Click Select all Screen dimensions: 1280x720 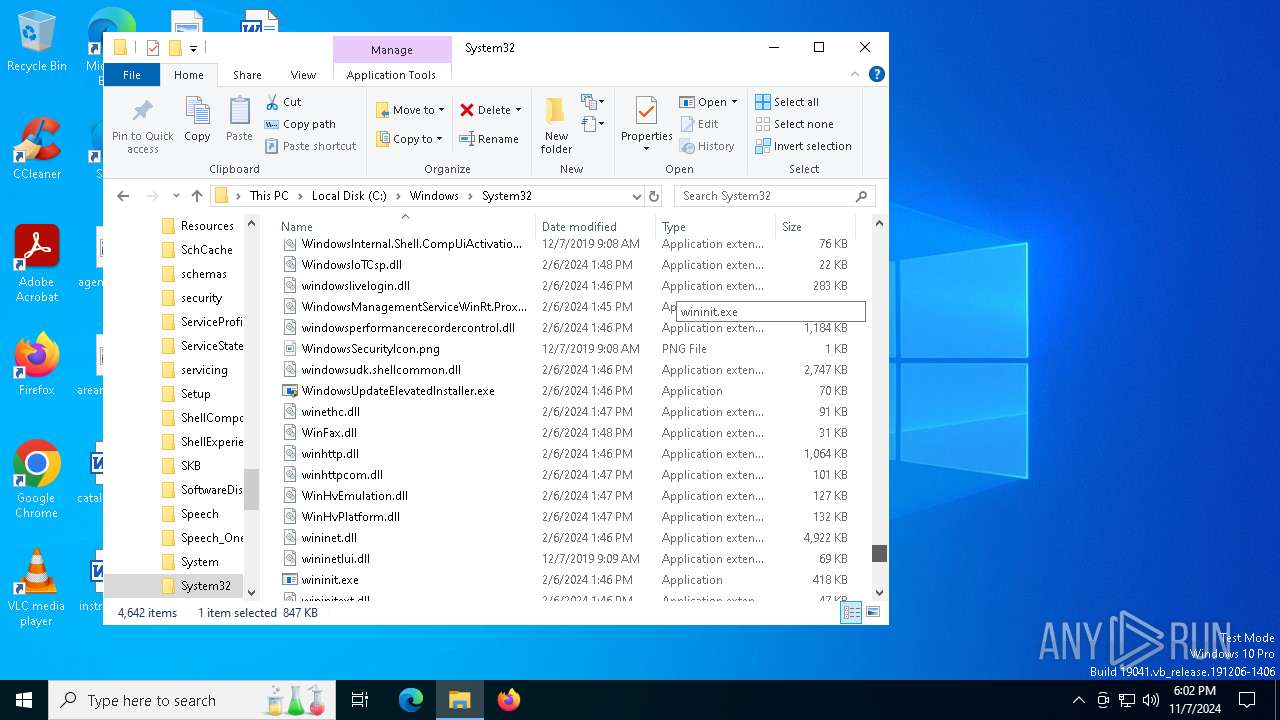[787, 102]
